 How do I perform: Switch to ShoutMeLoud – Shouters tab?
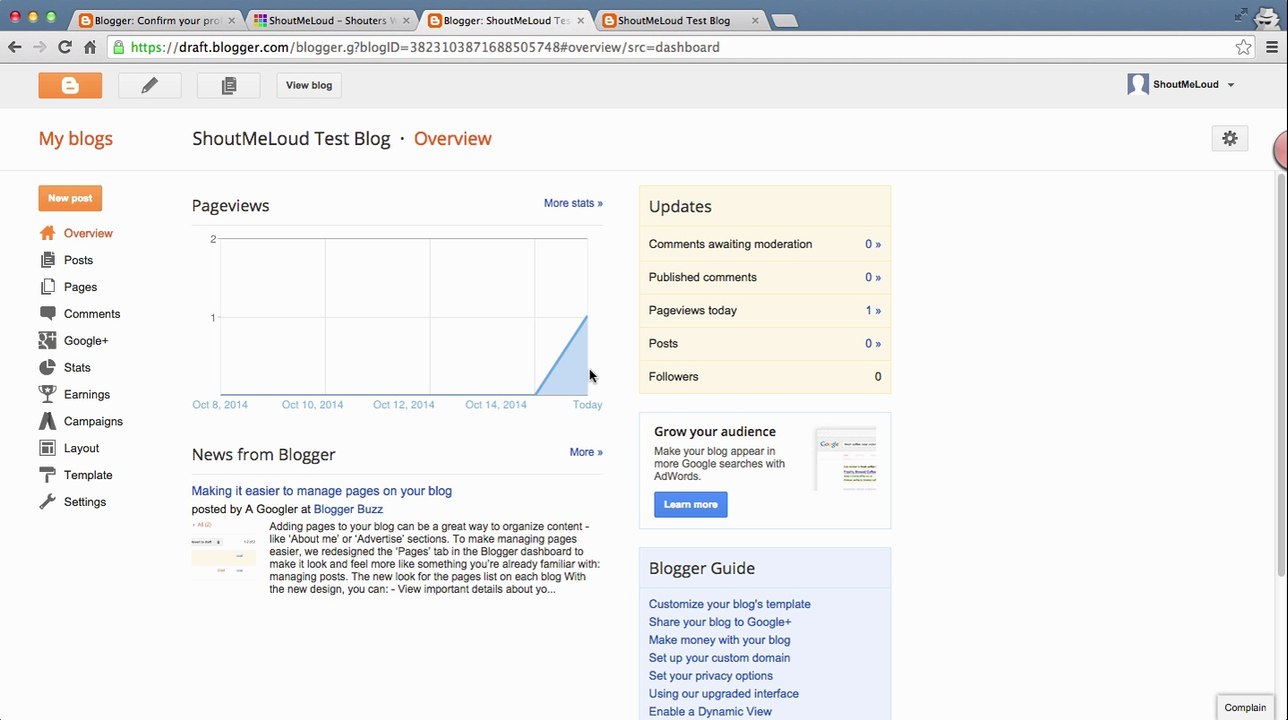pyautogui.click(x=333, y=20)
